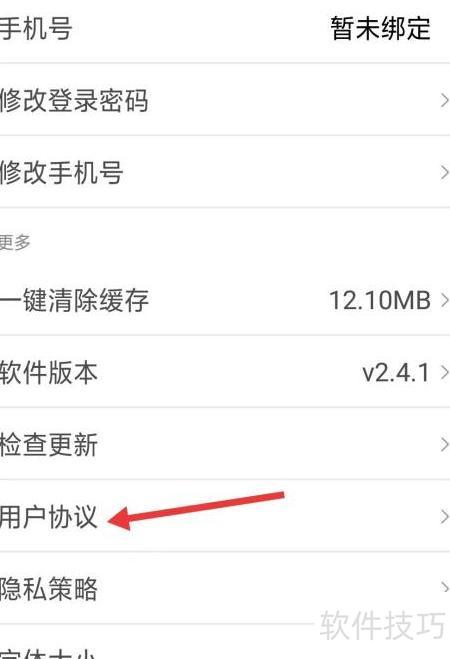Open the 用户协议 agreement page

coord(225,516)
